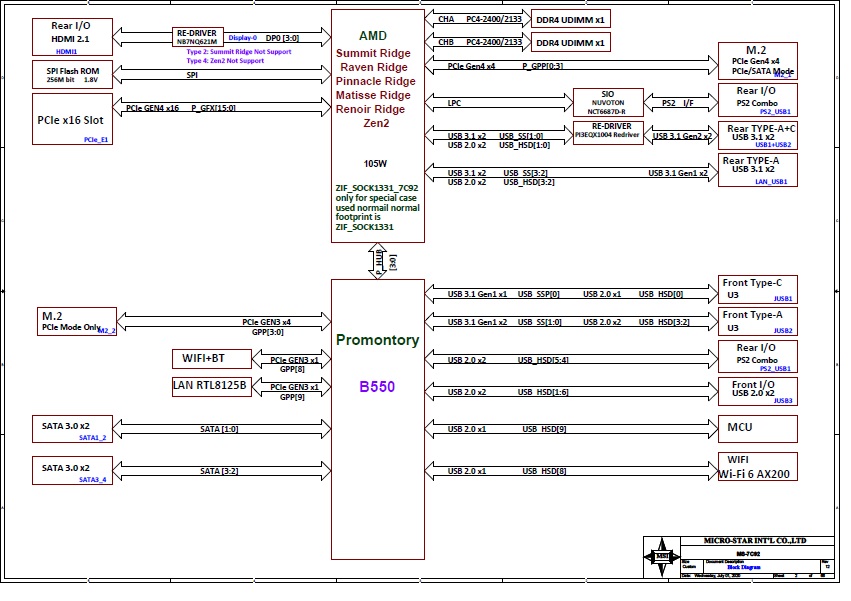851x601 pixels.
Task: Select the Summit Ridge text
Action: (x=373, y=53)
